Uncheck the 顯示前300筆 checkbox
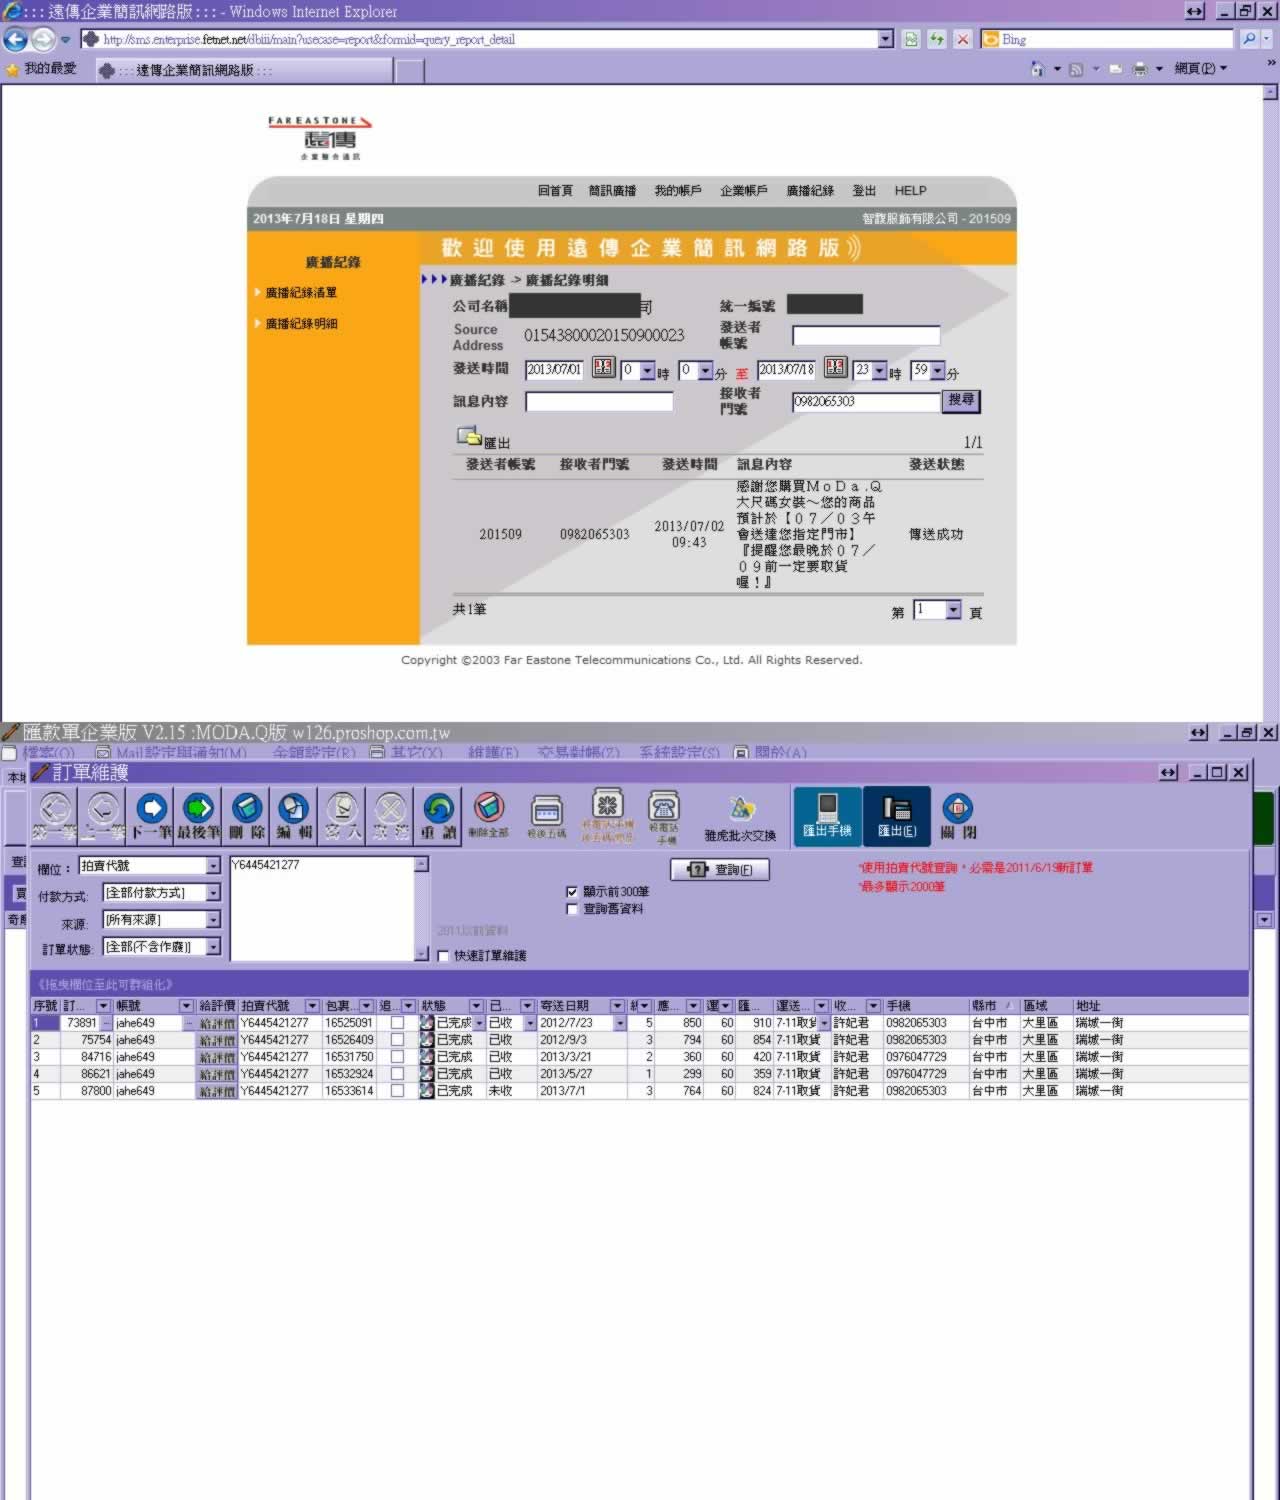This screenshot has height=1500, width=1280. tap(572, 891)
